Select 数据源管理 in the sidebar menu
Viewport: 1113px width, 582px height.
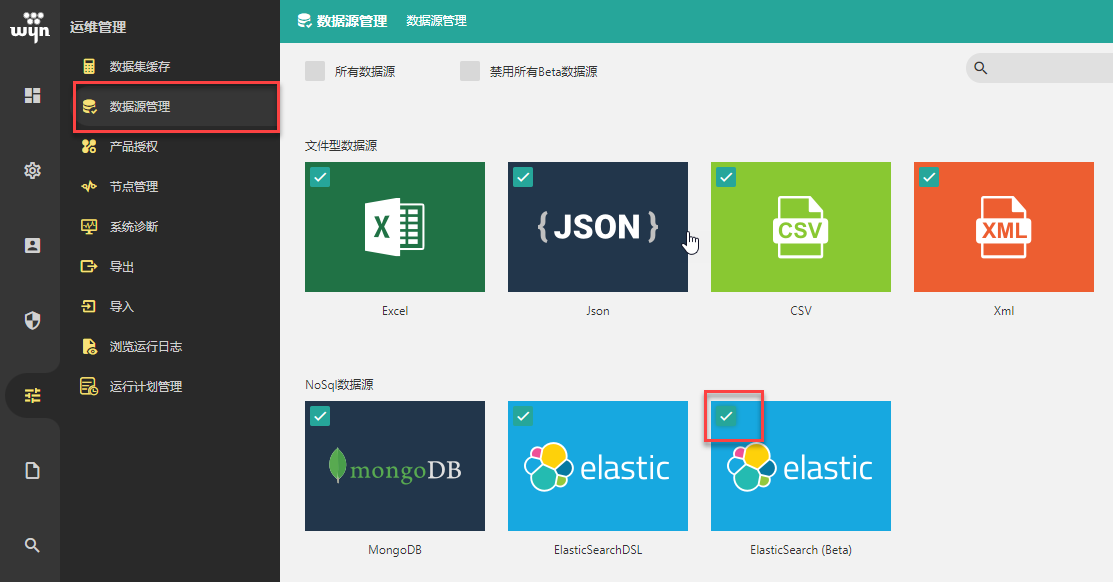pos(175,106)
